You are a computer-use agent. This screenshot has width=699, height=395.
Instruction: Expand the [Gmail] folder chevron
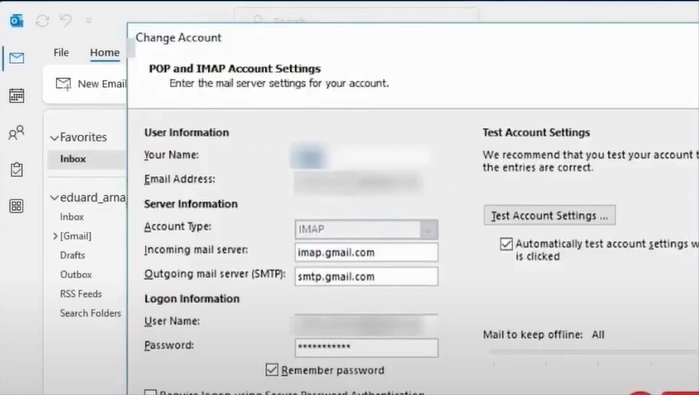[55, 236]
